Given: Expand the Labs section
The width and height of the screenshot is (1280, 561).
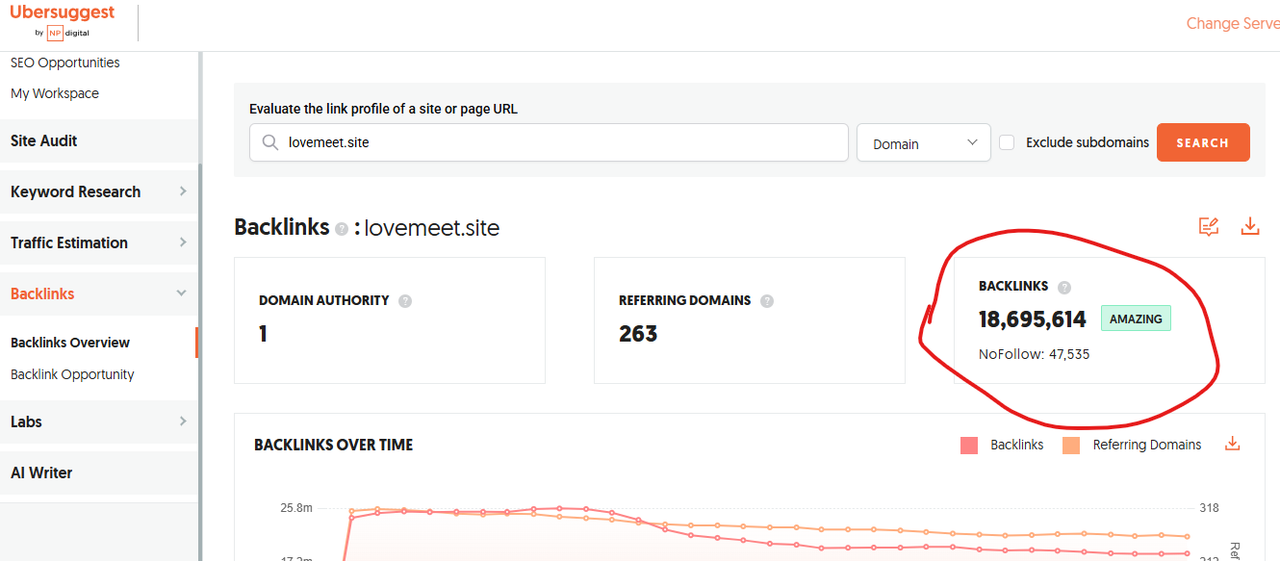Looking at the screenshot, I should coord(99,422).
